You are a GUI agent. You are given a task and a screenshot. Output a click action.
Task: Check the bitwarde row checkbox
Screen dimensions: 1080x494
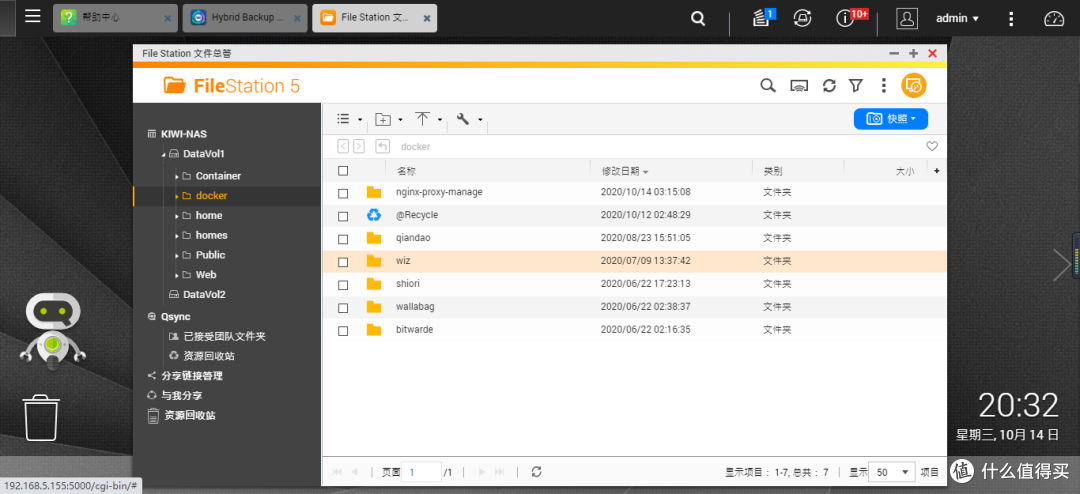pos(343,331)
